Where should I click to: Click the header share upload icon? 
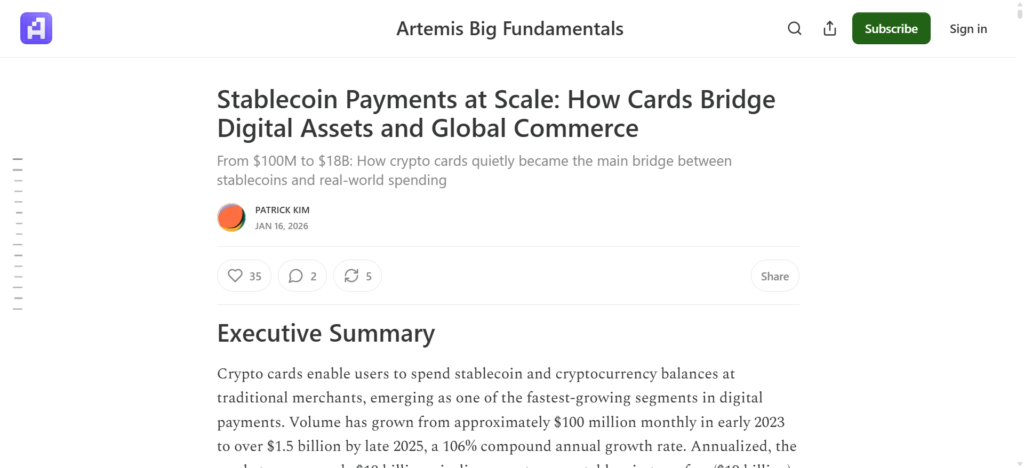[829, 29]
